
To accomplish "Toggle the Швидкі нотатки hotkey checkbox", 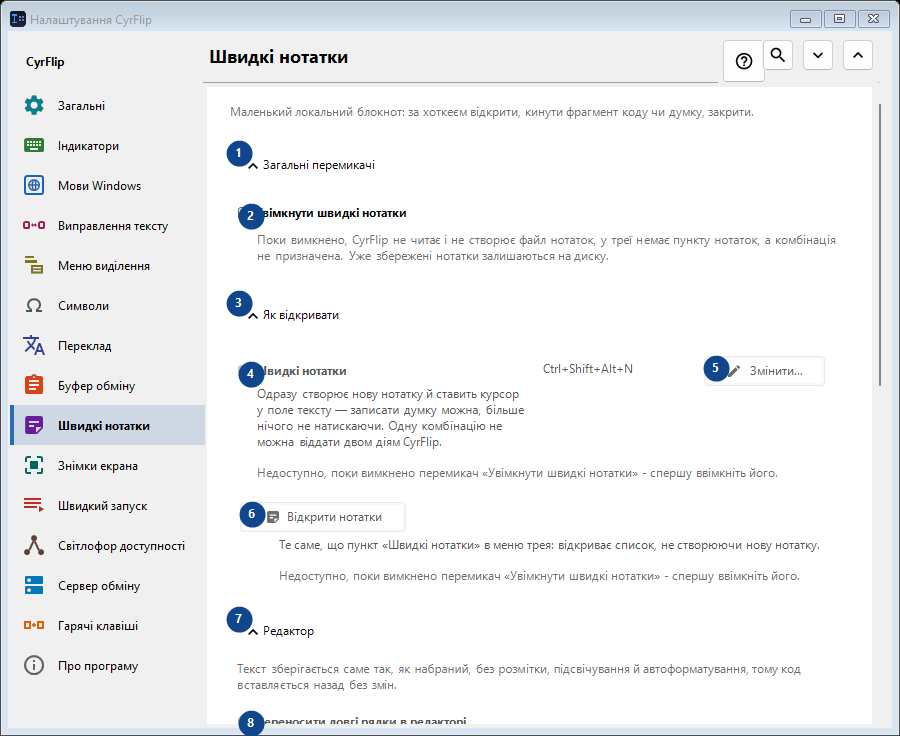I will (243, 371).
